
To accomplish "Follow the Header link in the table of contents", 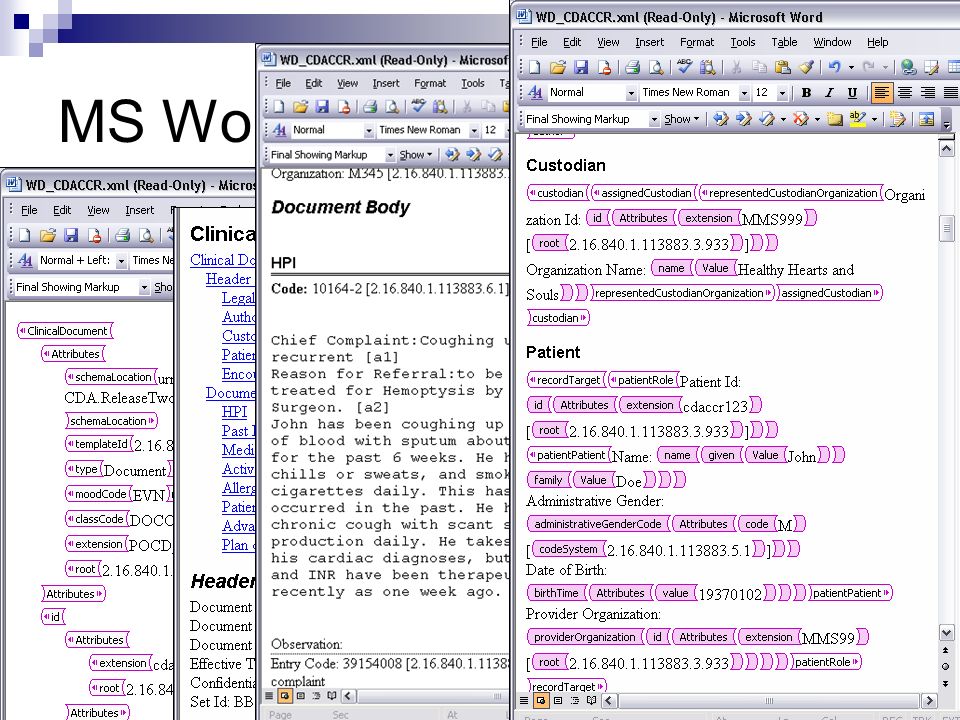I will click(x=228, y=279).
